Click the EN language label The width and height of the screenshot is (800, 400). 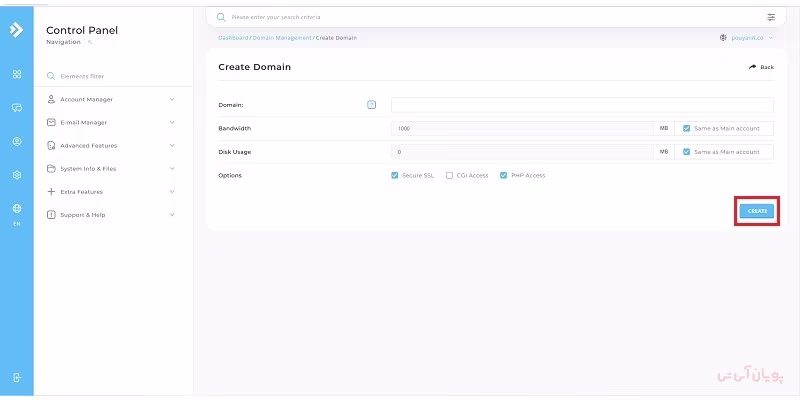[17, 224]
